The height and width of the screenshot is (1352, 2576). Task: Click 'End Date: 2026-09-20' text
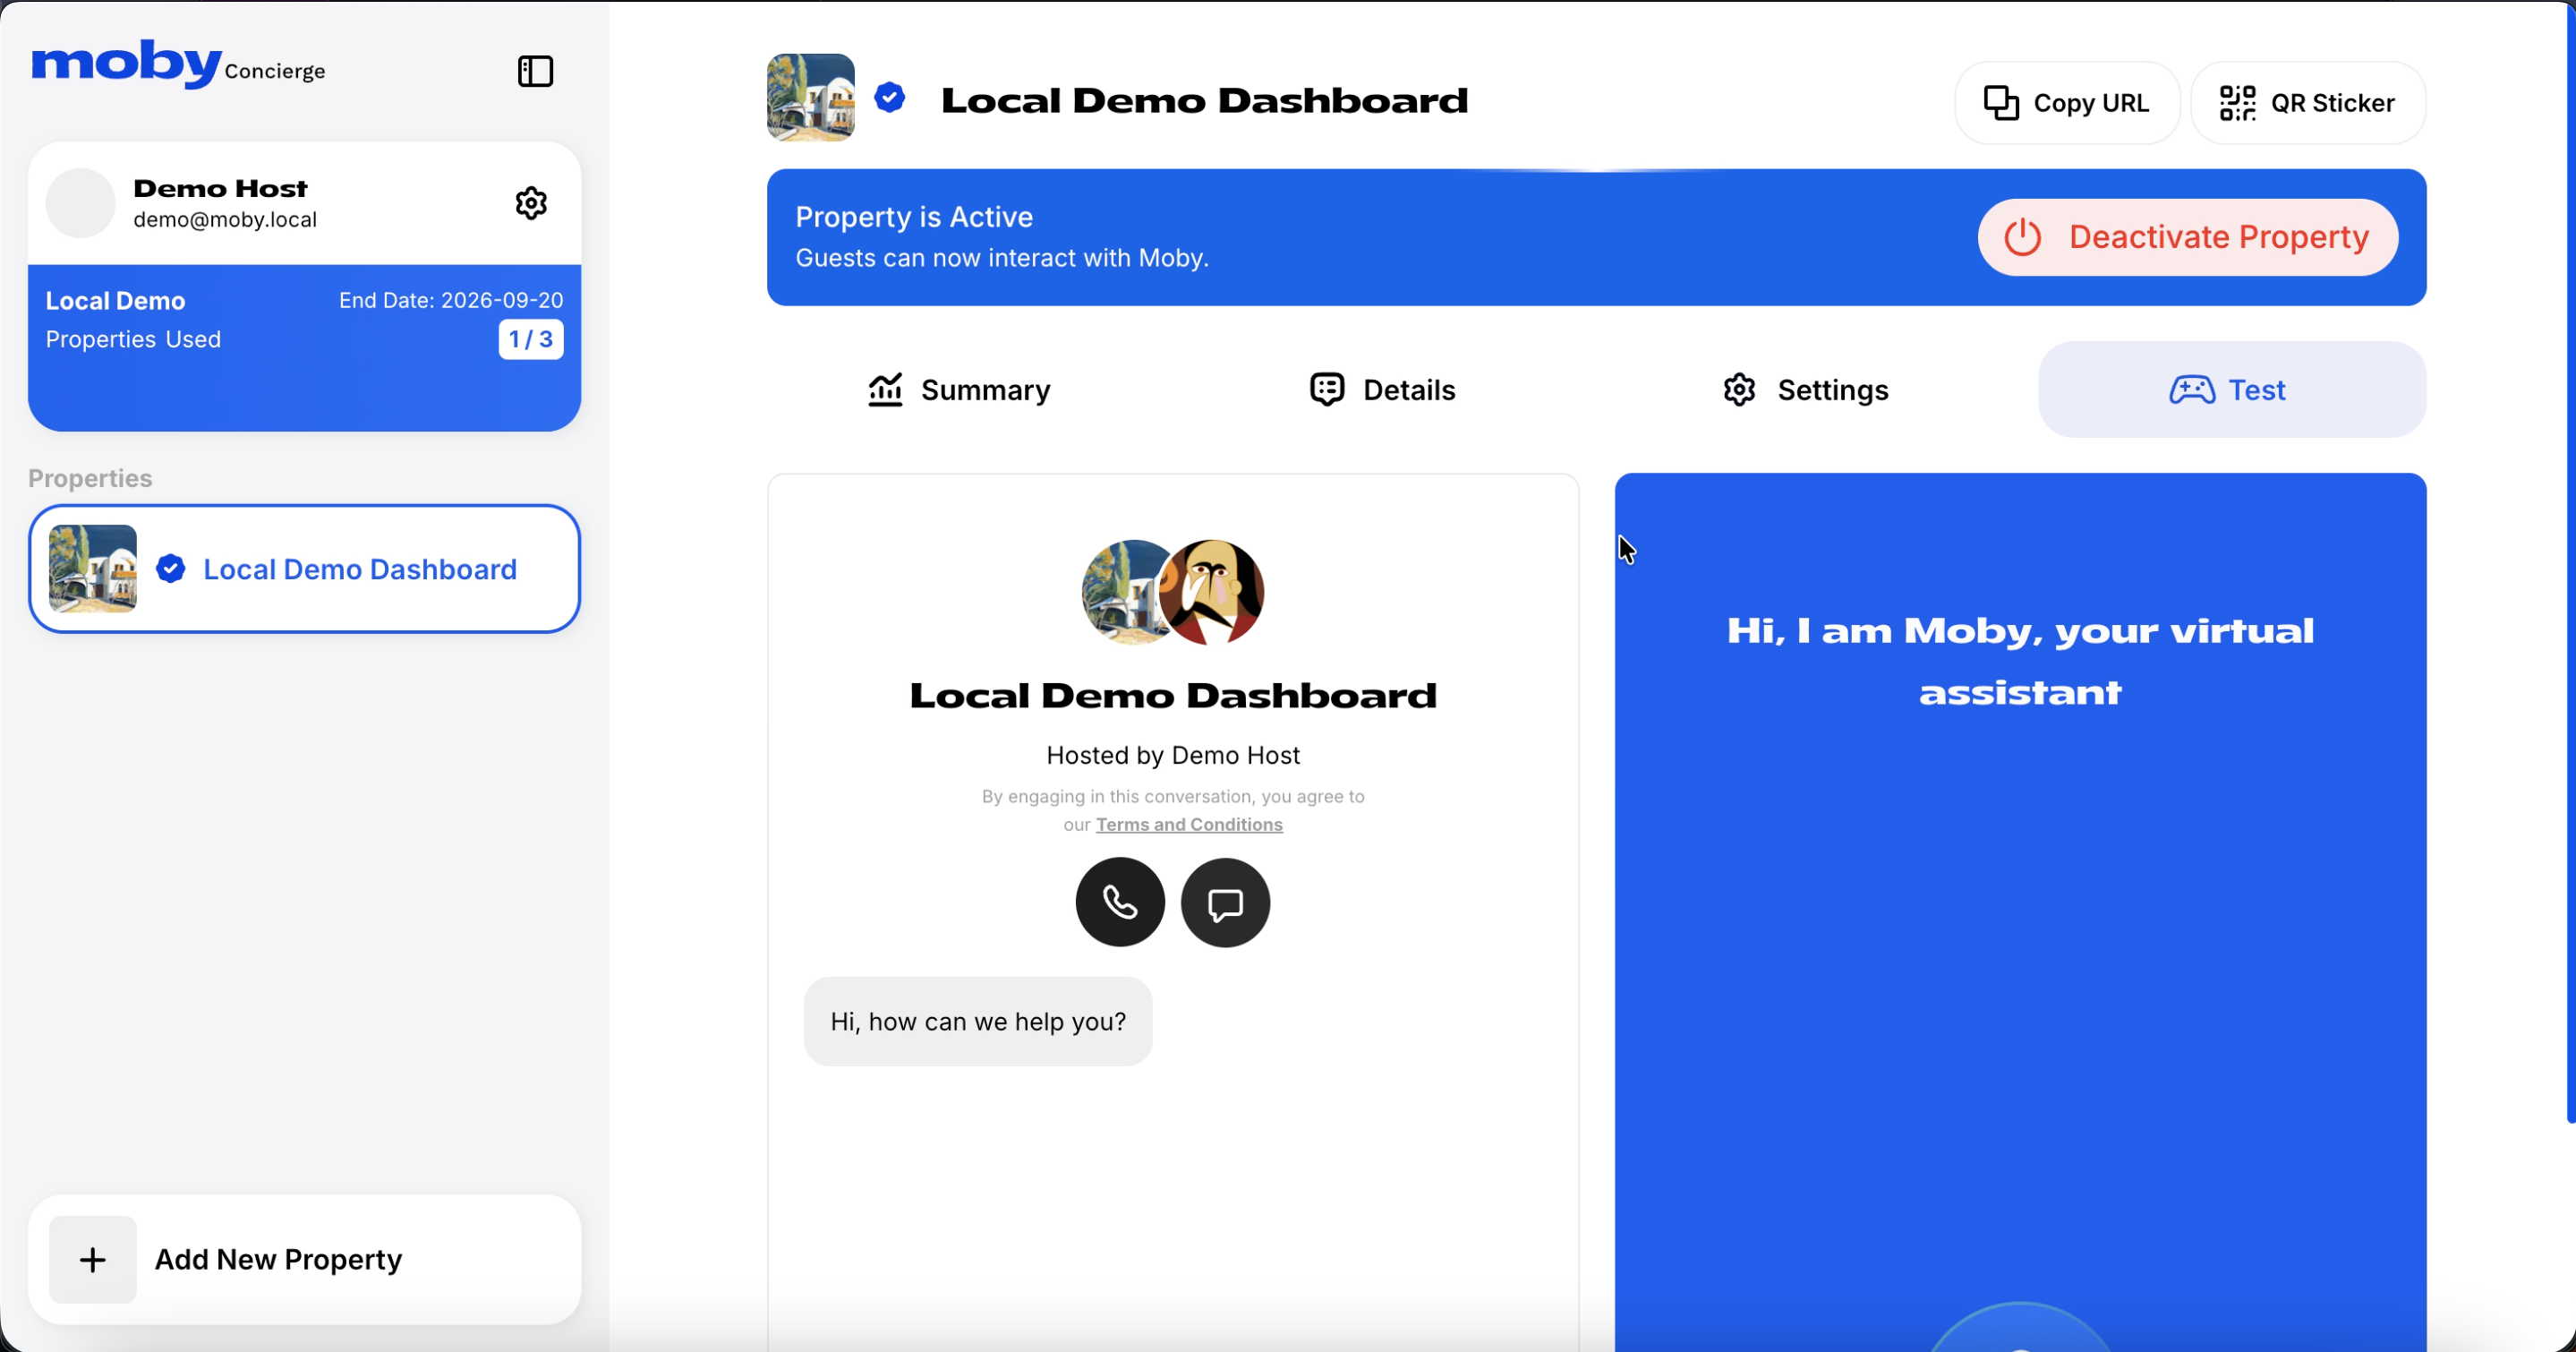(451, 300)
